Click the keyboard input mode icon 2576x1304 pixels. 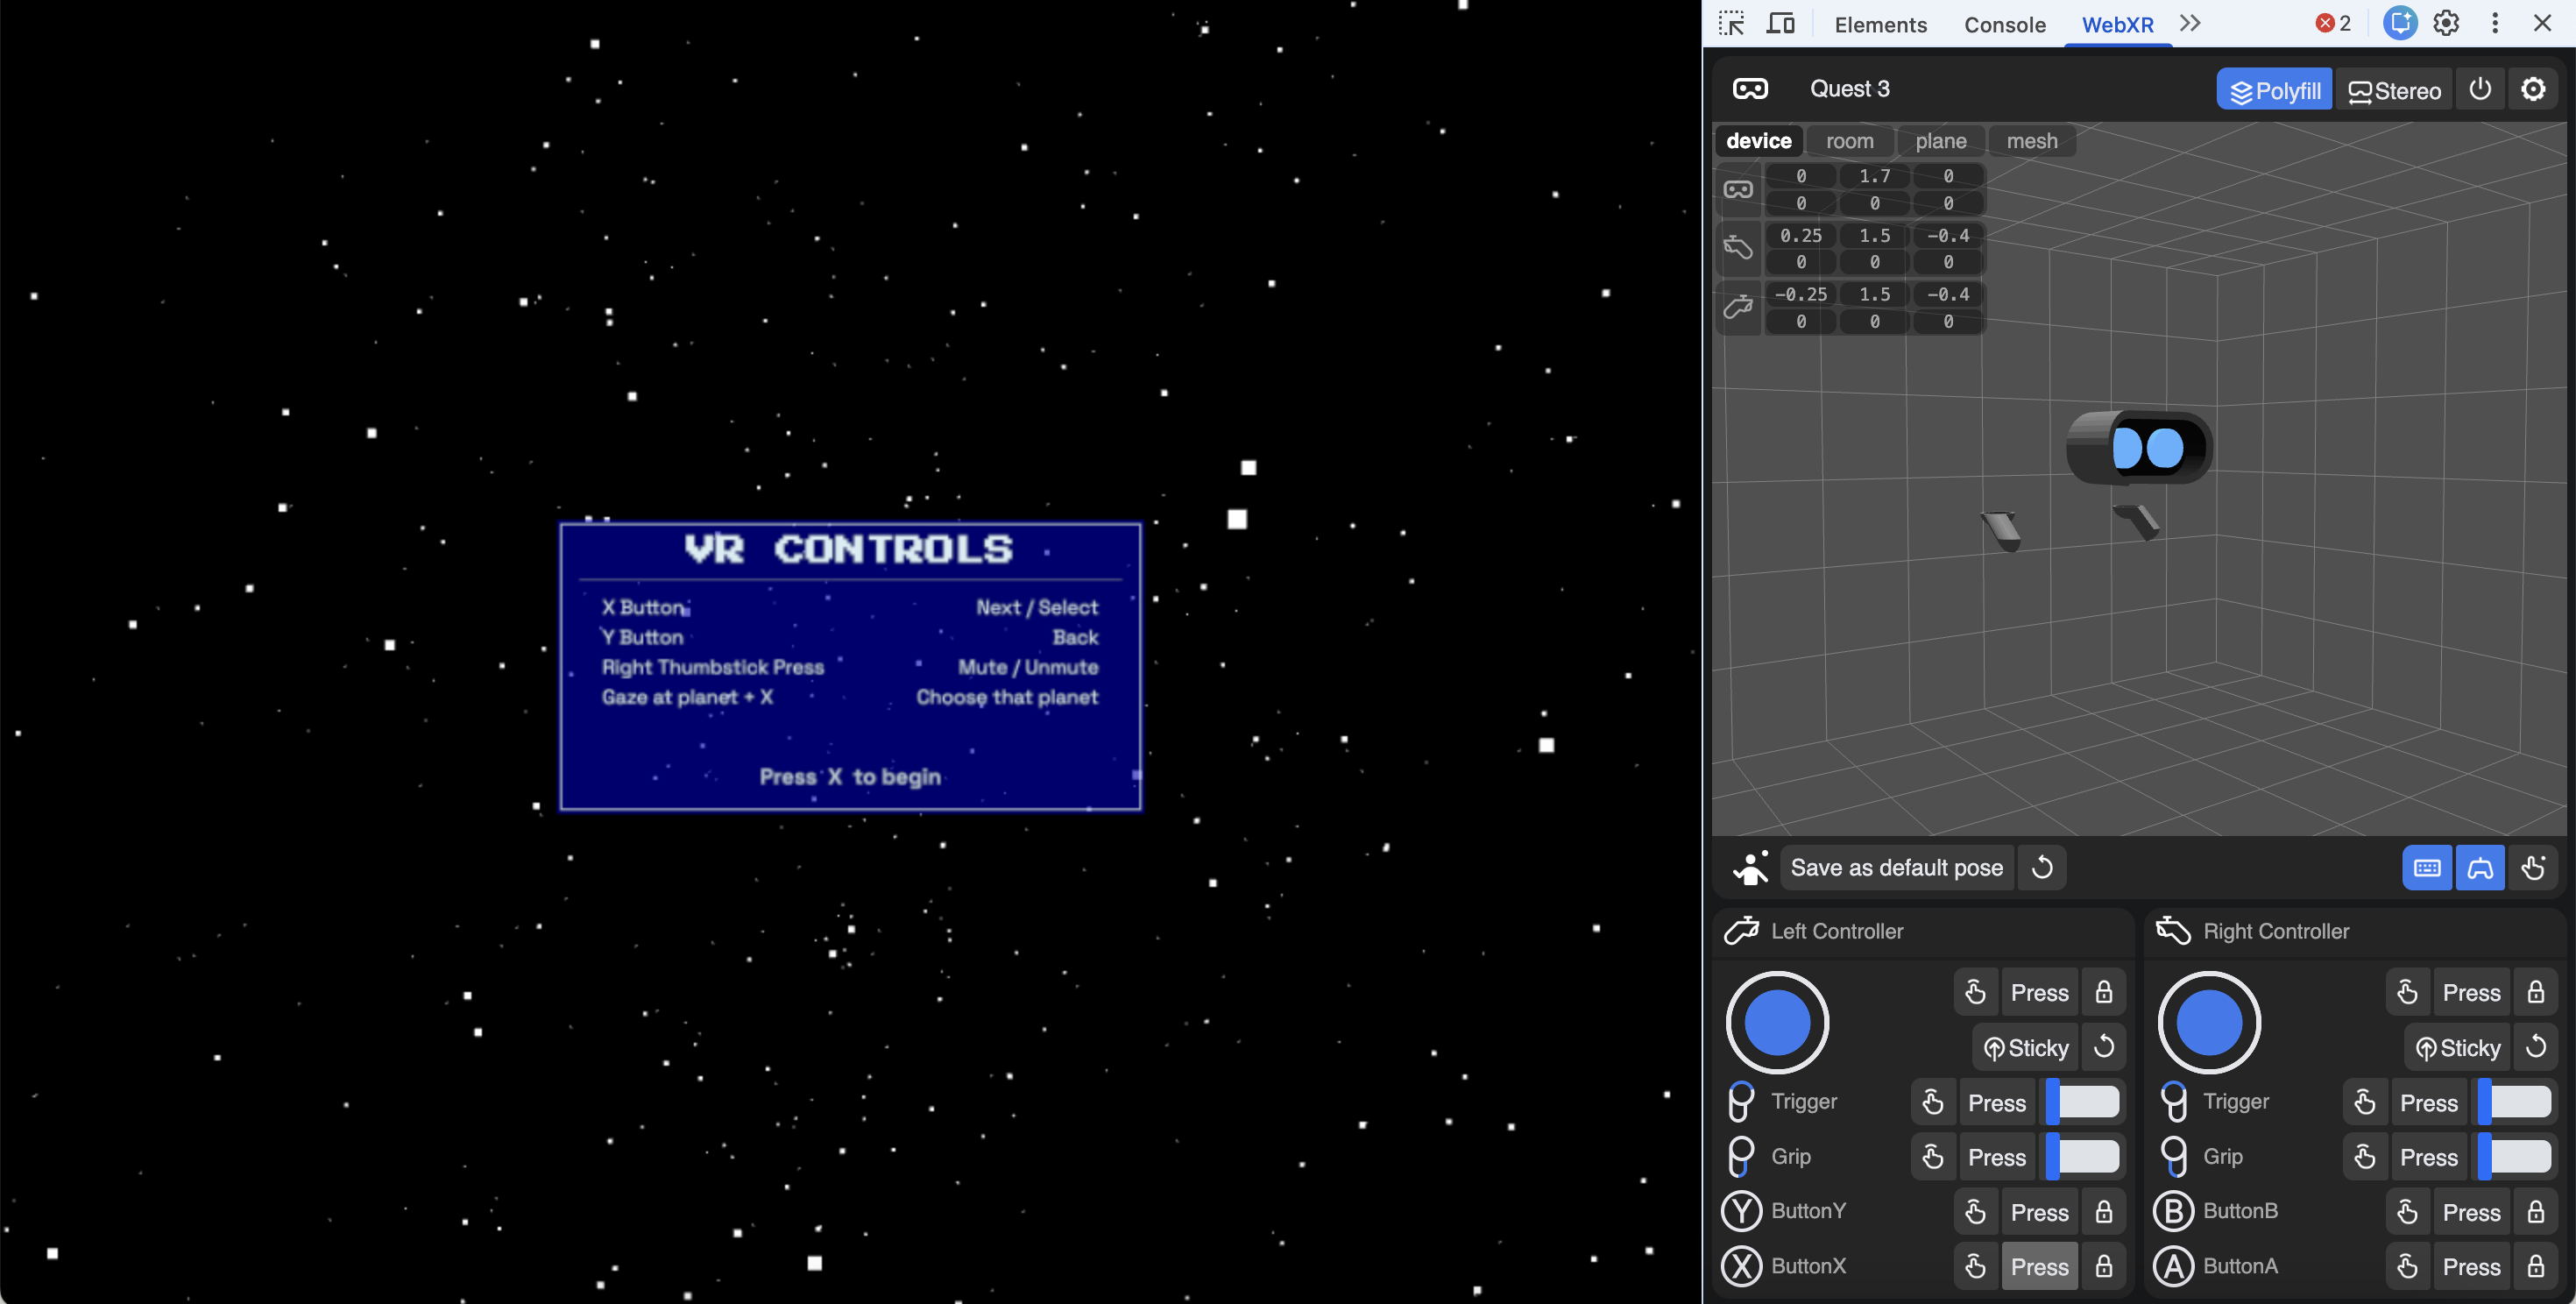point(2427,867)
